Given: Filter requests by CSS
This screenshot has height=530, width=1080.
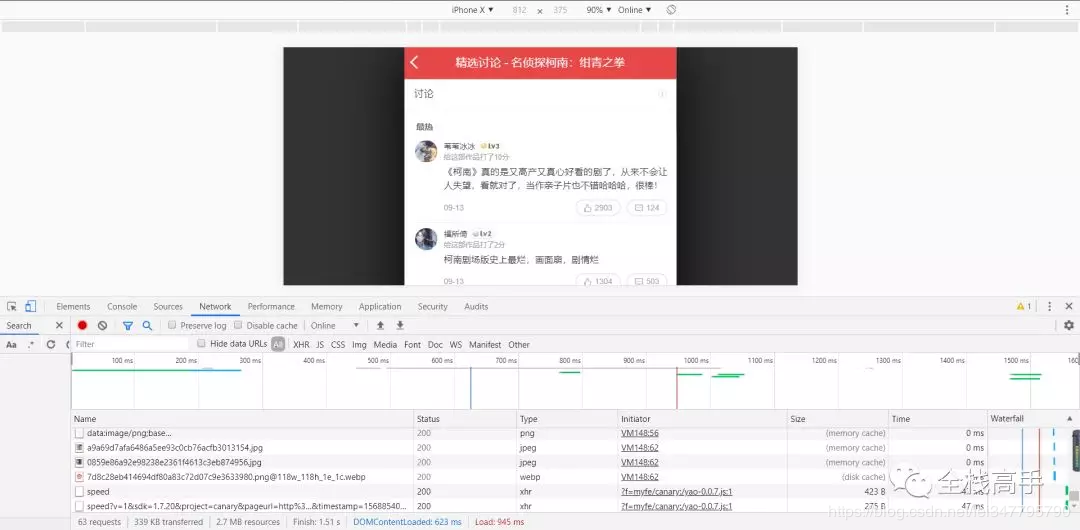Looking at the screenshot, I should point(338,345).
